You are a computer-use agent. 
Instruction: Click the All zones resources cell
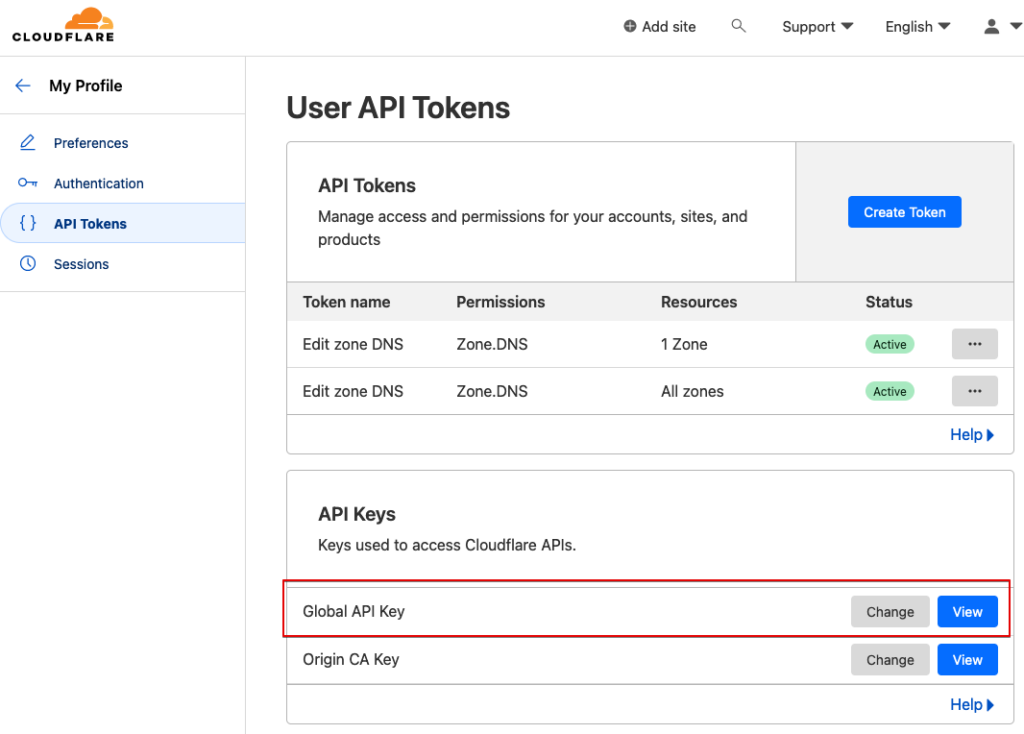click(692, 391)
